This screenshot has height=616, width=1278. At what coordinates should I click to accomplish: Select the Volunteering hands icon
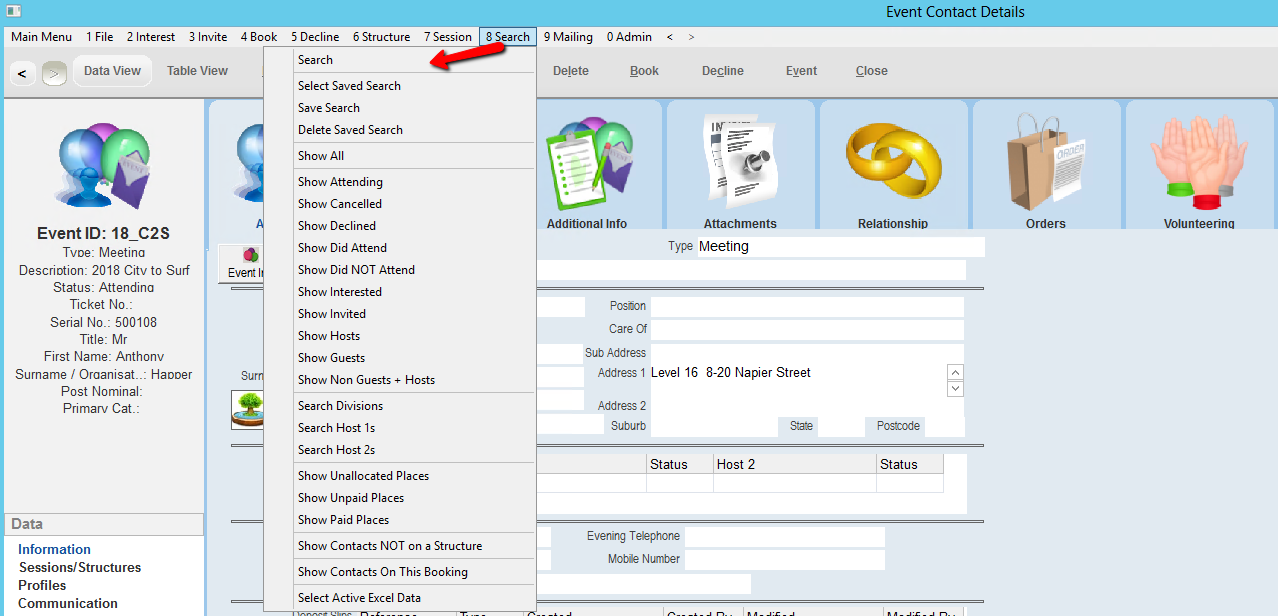1198,160
